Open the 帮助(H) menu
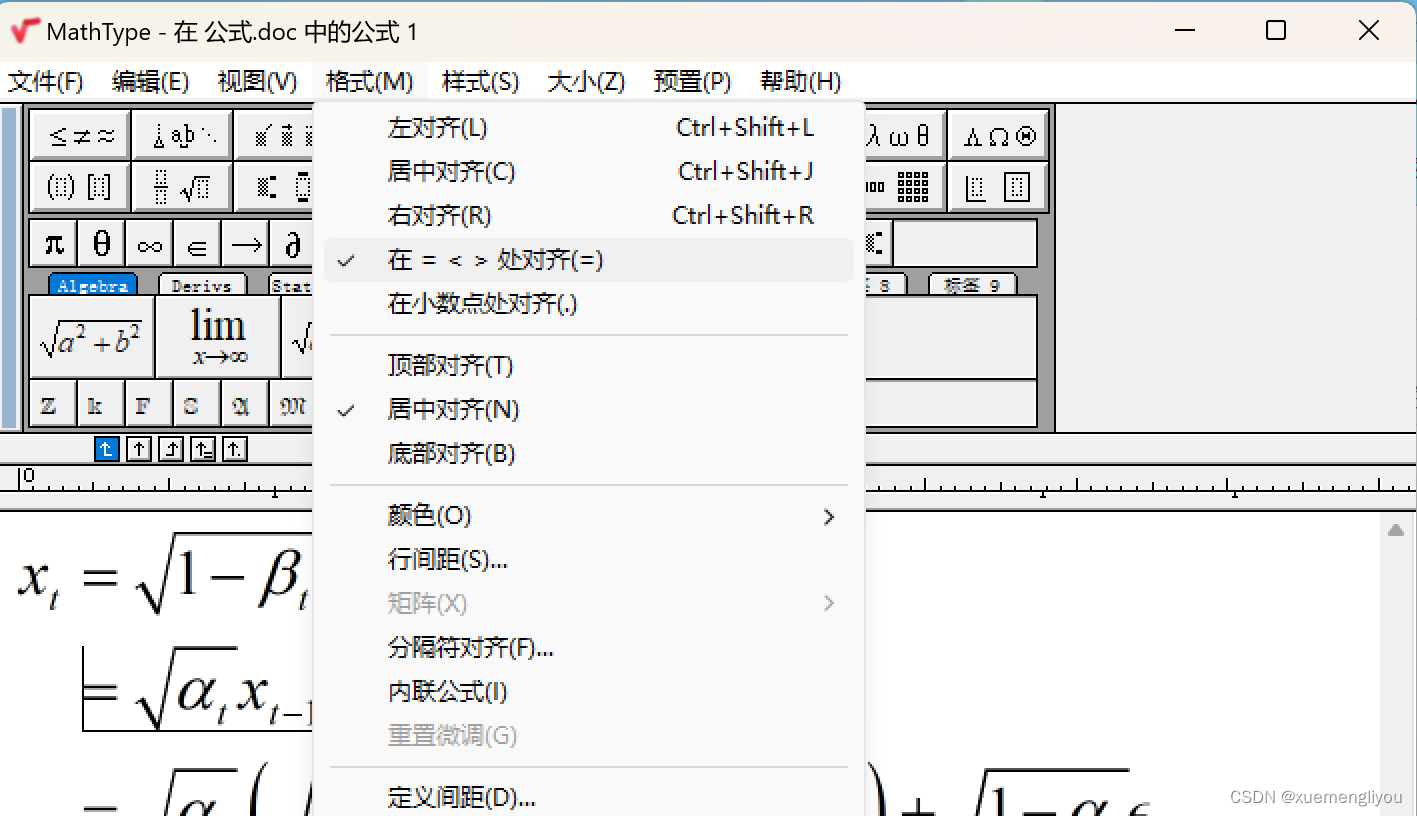The width and height of the screenshot is (1417, 816). tap(801, 82)
